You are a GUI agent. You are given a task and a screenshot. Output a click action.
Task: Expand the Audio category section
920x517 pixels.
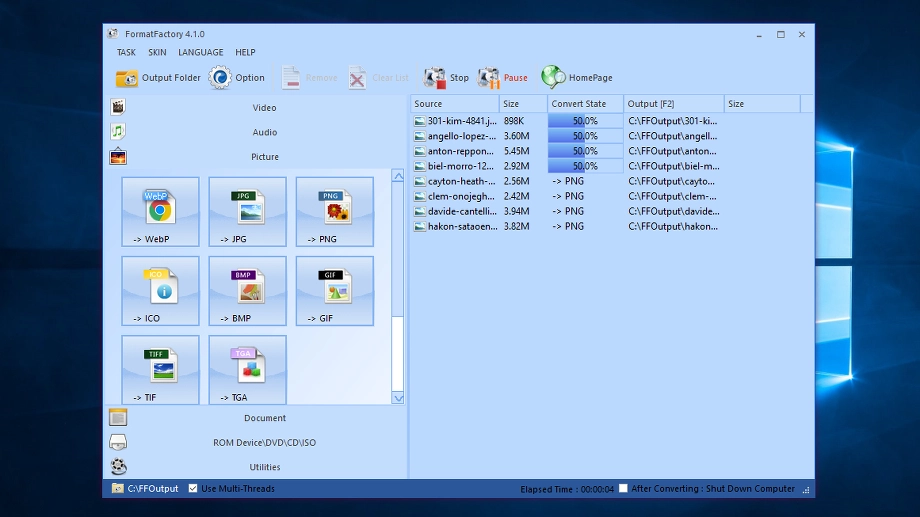(264, 132)
